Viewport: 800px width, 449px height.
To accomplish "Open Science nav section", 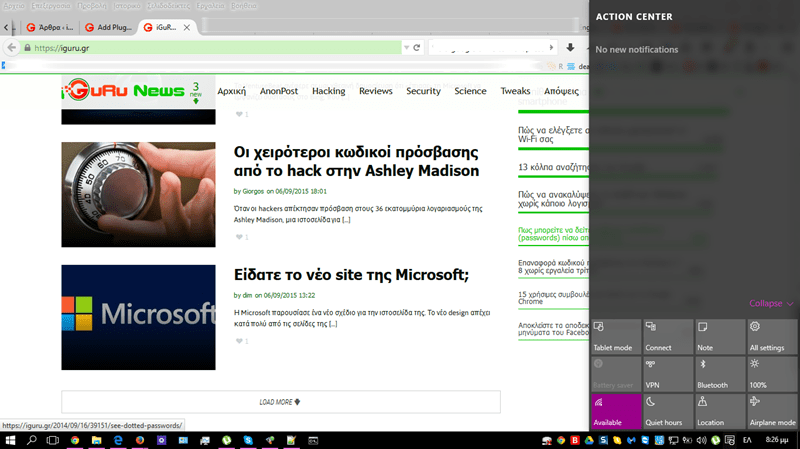I will [470, 91].
